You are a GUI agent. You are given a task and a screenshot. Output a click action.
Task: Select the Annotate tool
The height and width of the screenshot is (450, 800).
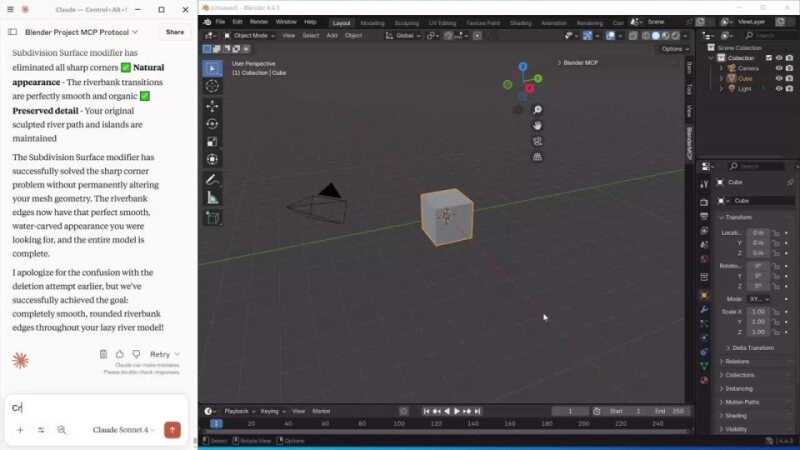pyautogui.click(x=213, y=180)
